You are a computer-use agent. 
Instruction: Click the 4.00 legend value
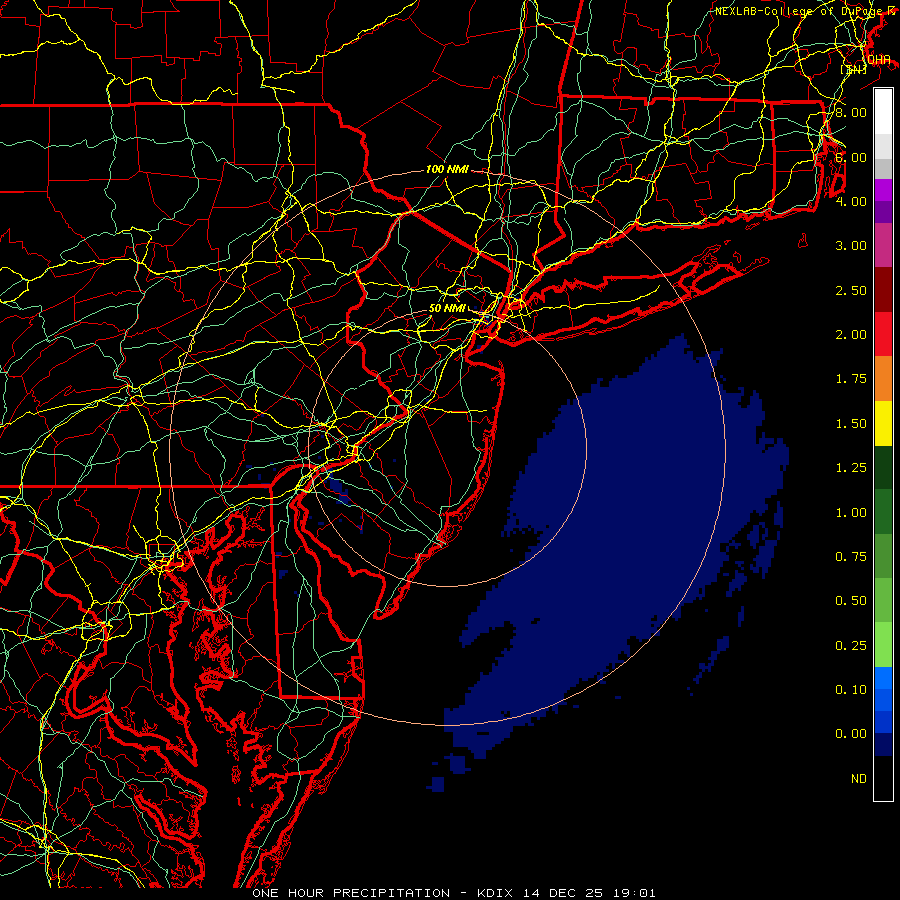click(x=850, y=201)
